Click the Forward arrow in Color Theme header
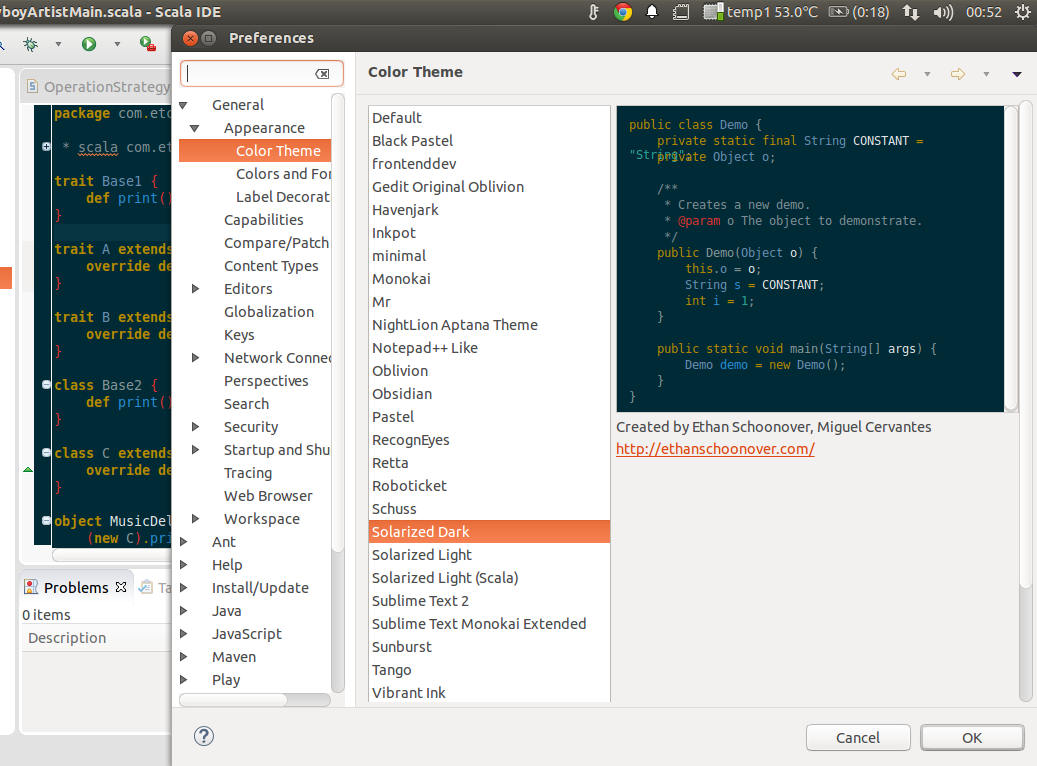 [958, 73]
